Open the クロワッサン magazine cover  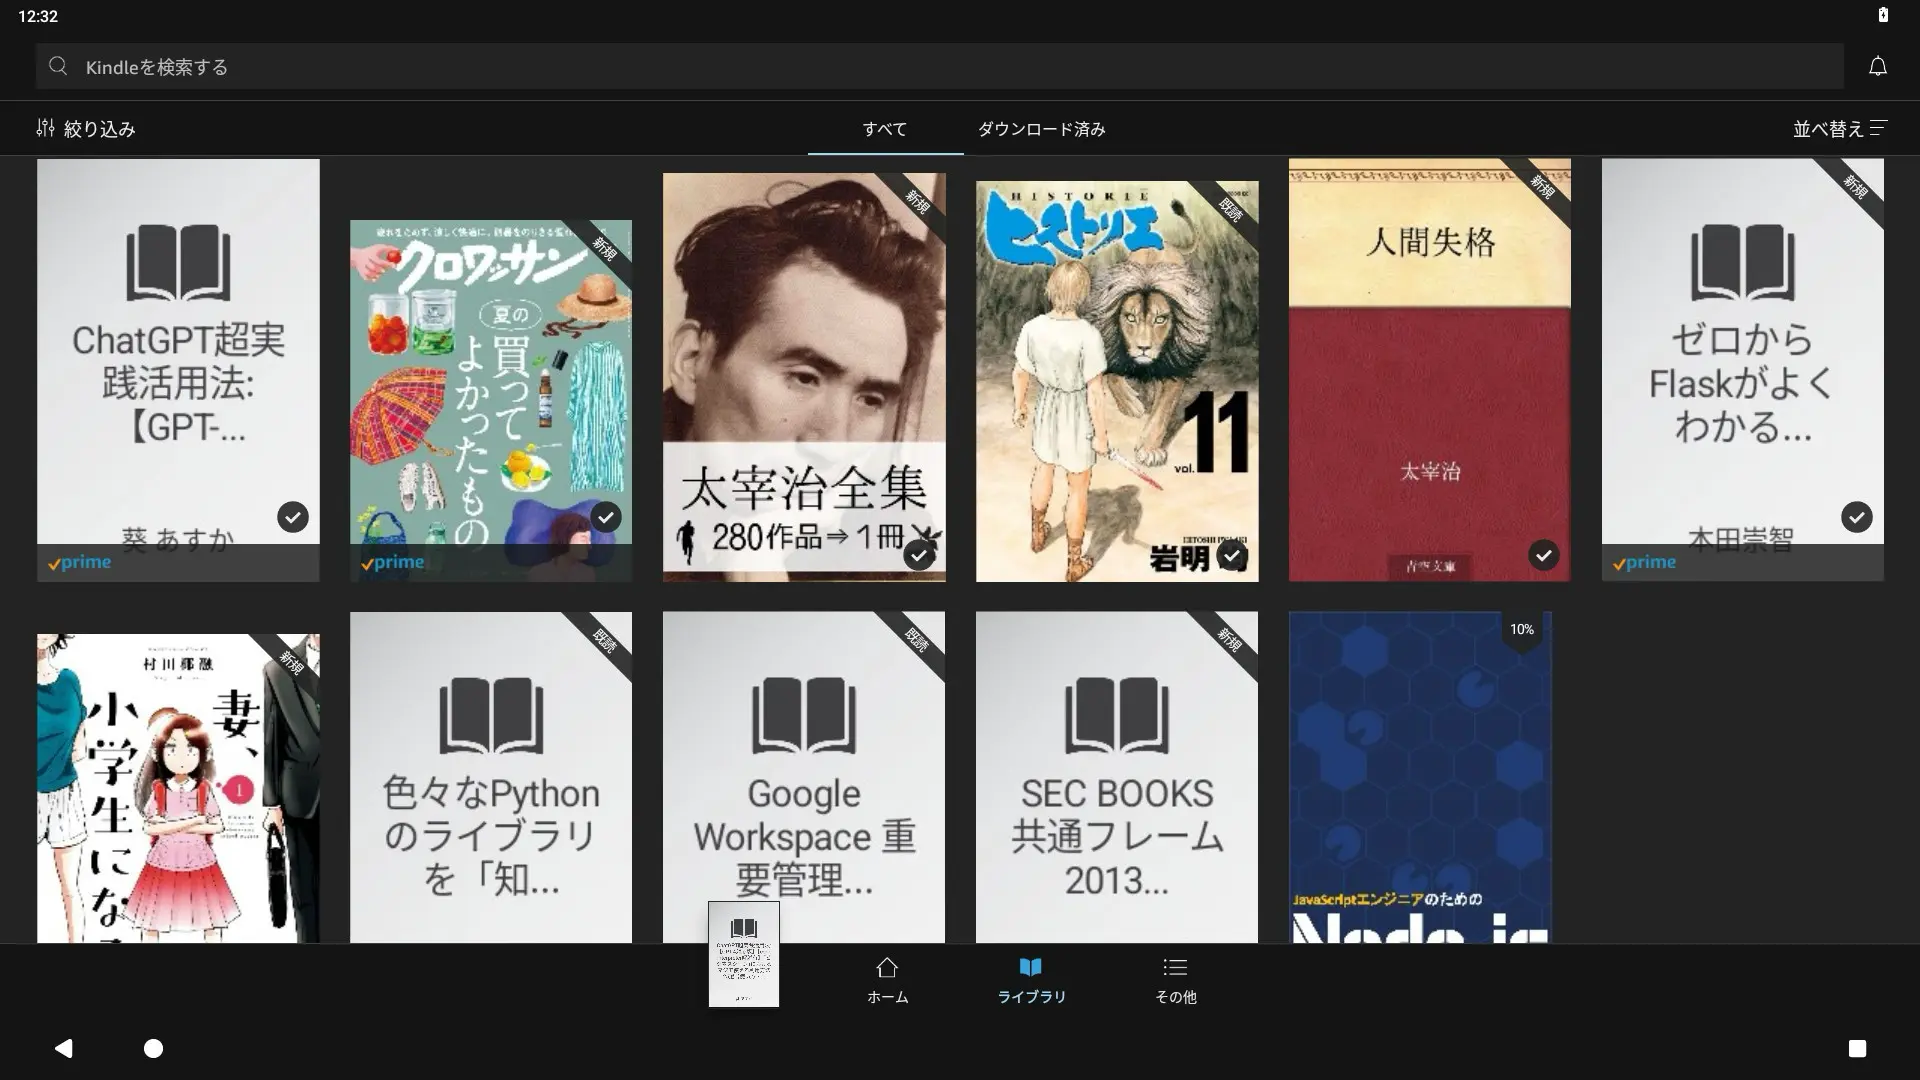pos(491,400)
